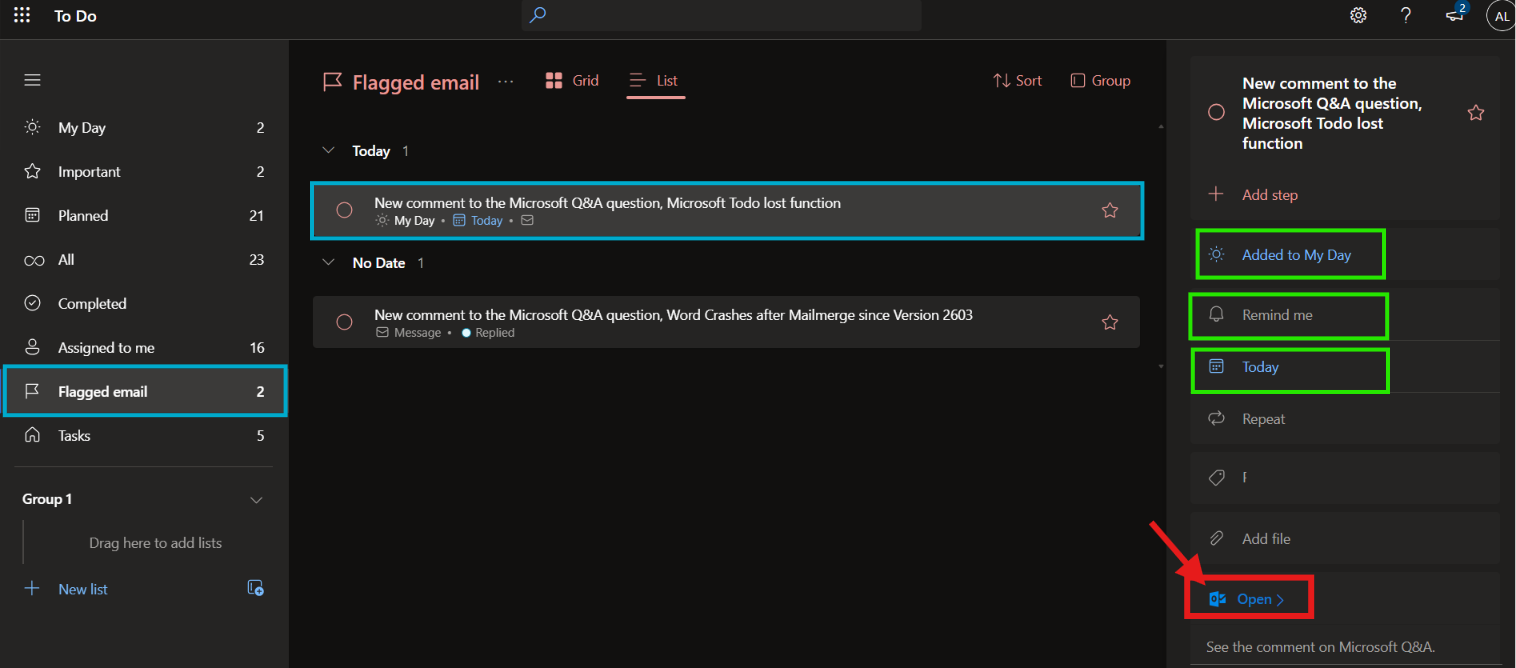Click the category tag icon
The width and height of the screenshot is (1516, 668).
[1216, 478]
